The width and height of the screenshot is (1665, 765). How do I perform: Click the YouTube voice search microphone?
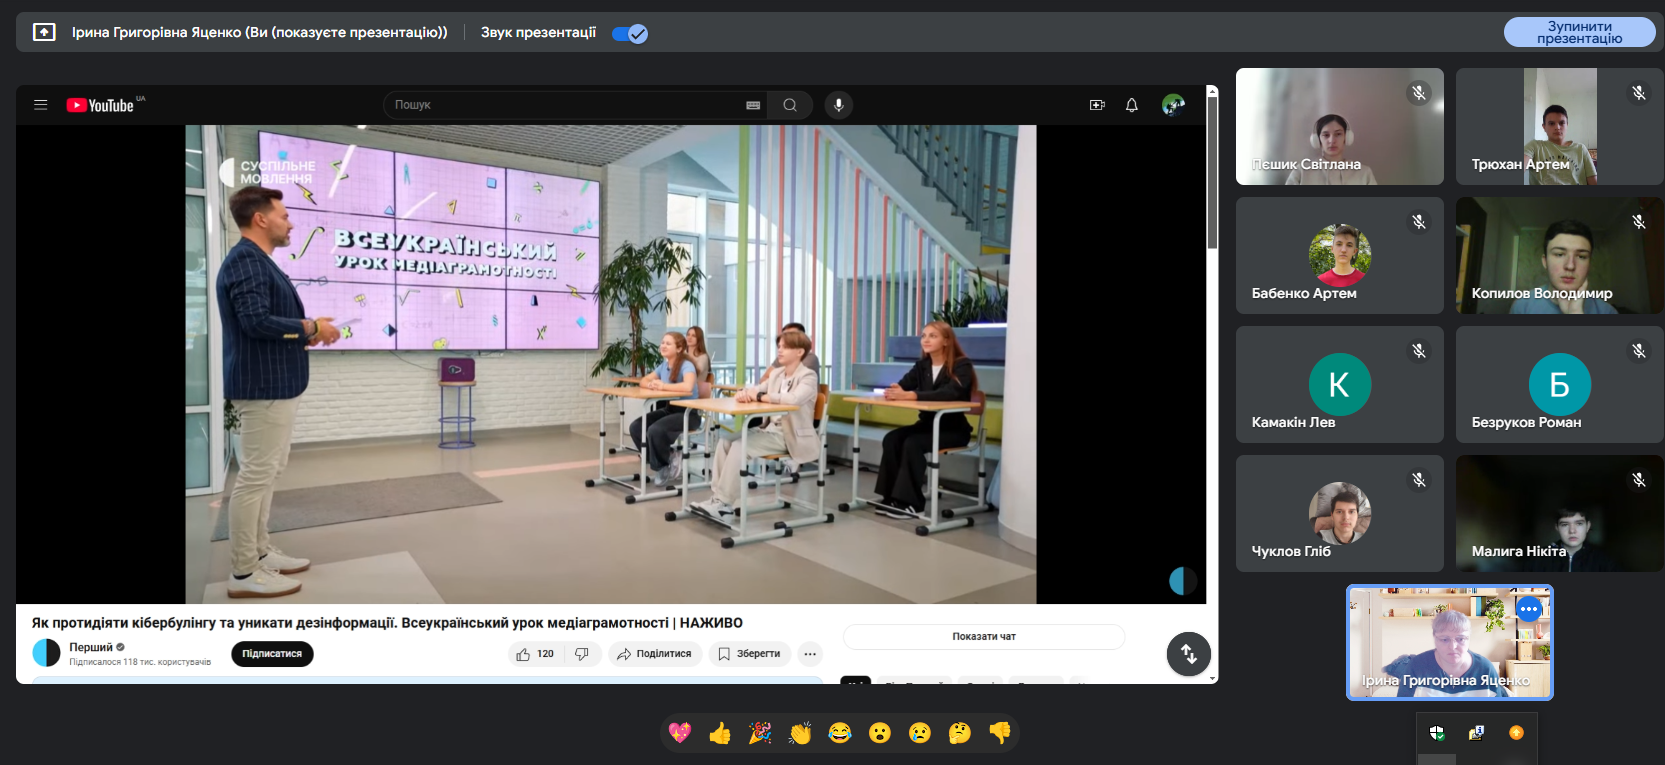(x=839, y=105)
